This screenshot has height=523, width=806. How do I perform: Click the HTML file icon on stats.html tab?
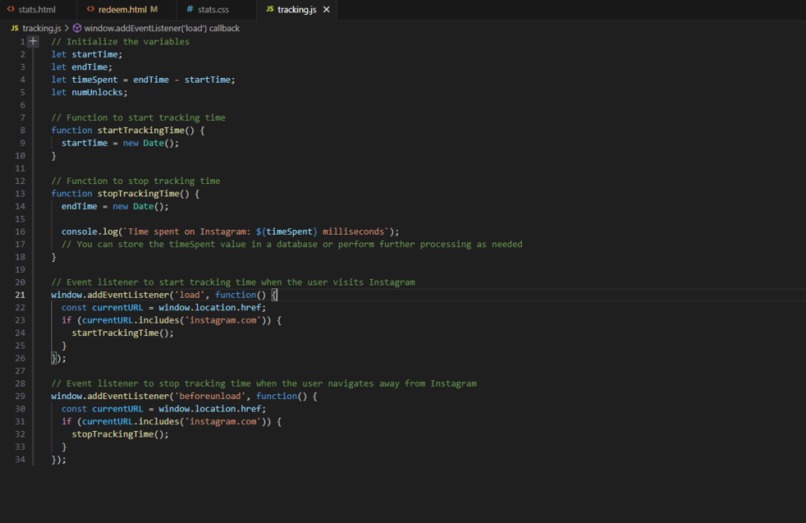click(10, 9)
